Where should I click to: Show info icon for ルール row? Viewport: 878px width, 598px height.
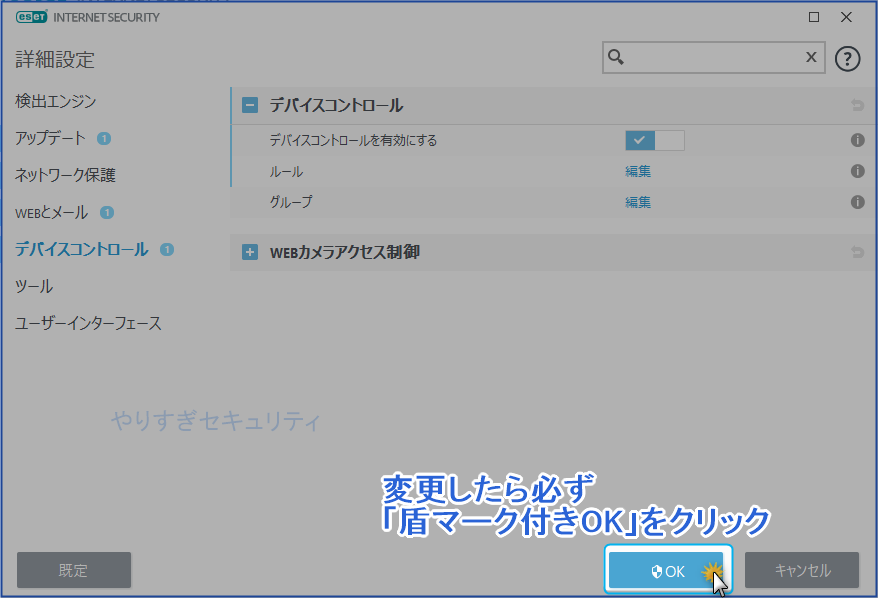pos(857,171)
